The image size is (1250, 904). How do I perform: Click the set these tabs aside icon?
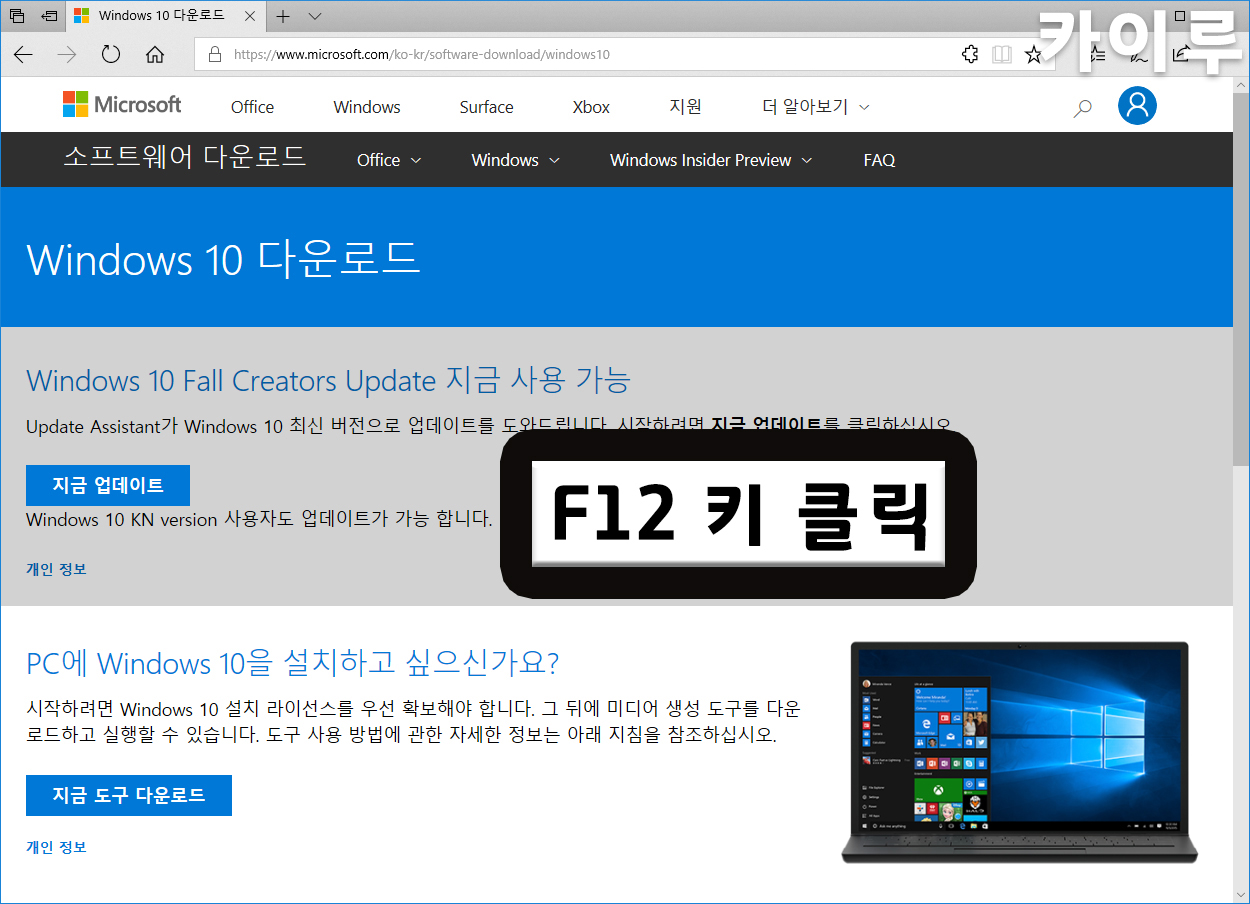coord(50,16)
